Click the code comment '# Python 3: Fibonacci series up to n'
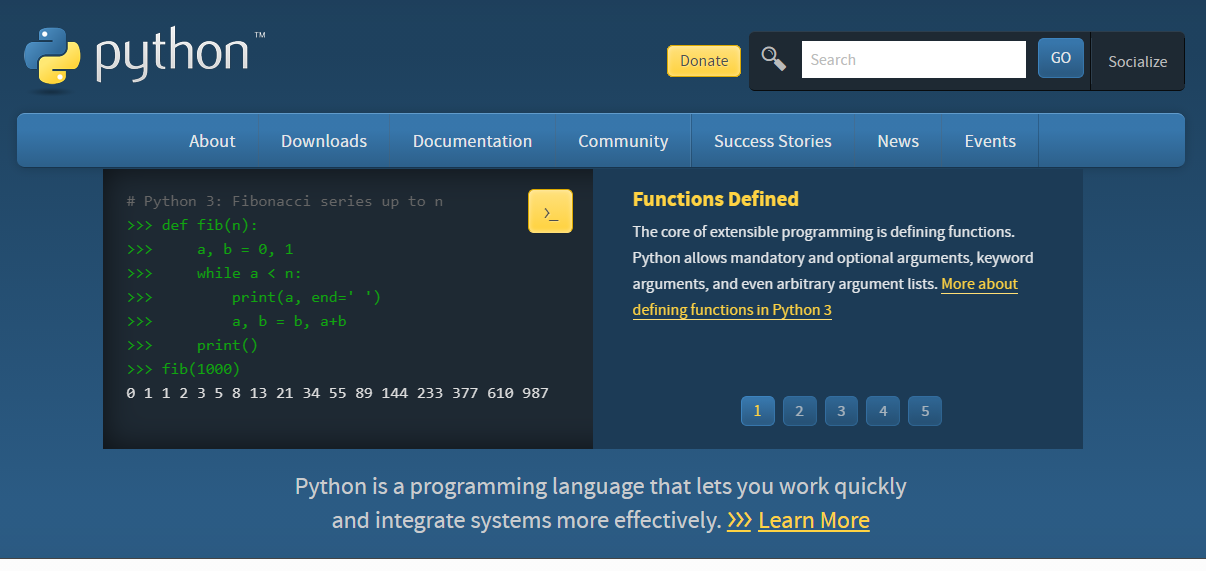The width and height of the screenshot is (1206, 571). pos(285,201)
